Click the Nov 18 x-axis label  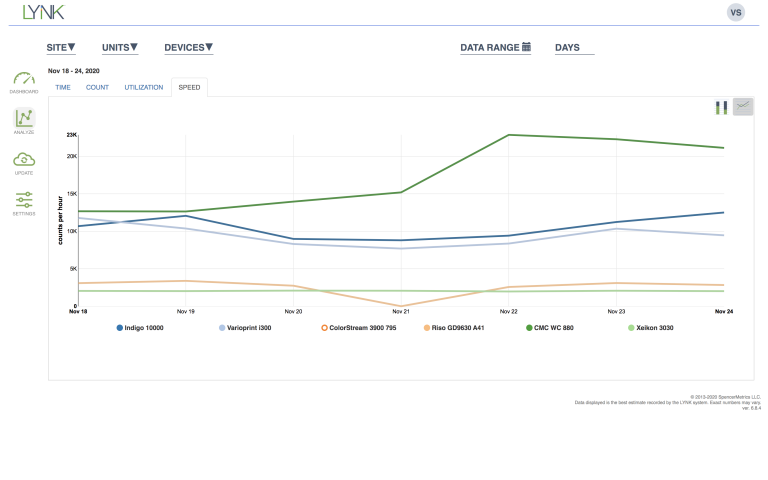[x=78, y=312]
